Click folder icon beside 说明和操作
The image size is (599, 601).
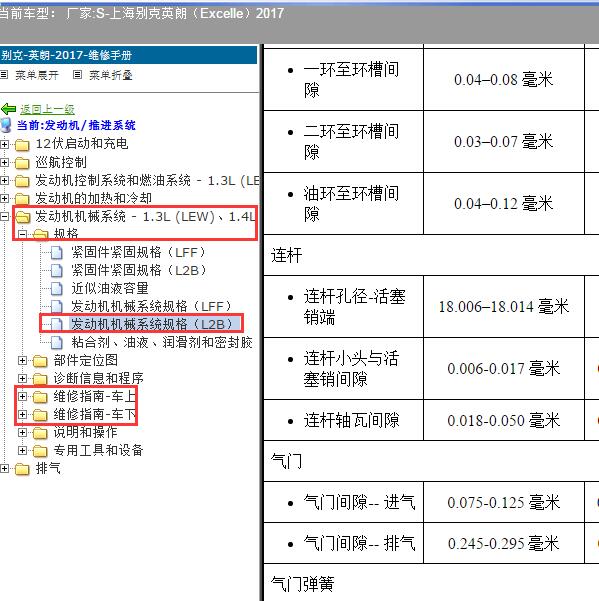point(40,433)
